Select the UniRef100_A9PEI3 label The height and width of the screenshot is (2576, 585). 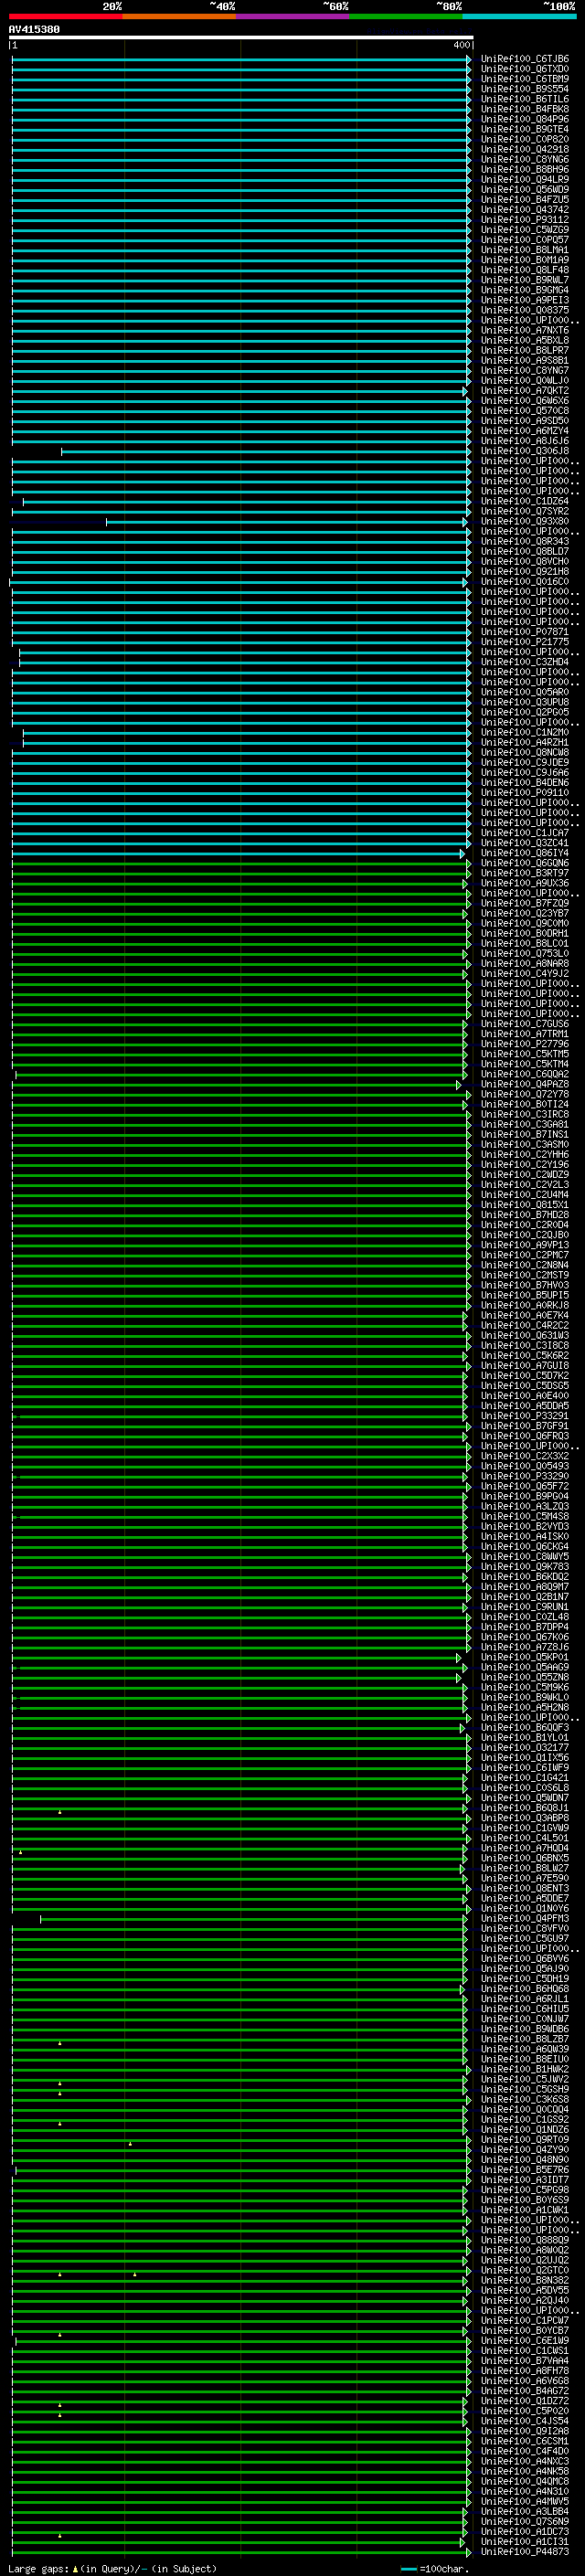point(525,300)
